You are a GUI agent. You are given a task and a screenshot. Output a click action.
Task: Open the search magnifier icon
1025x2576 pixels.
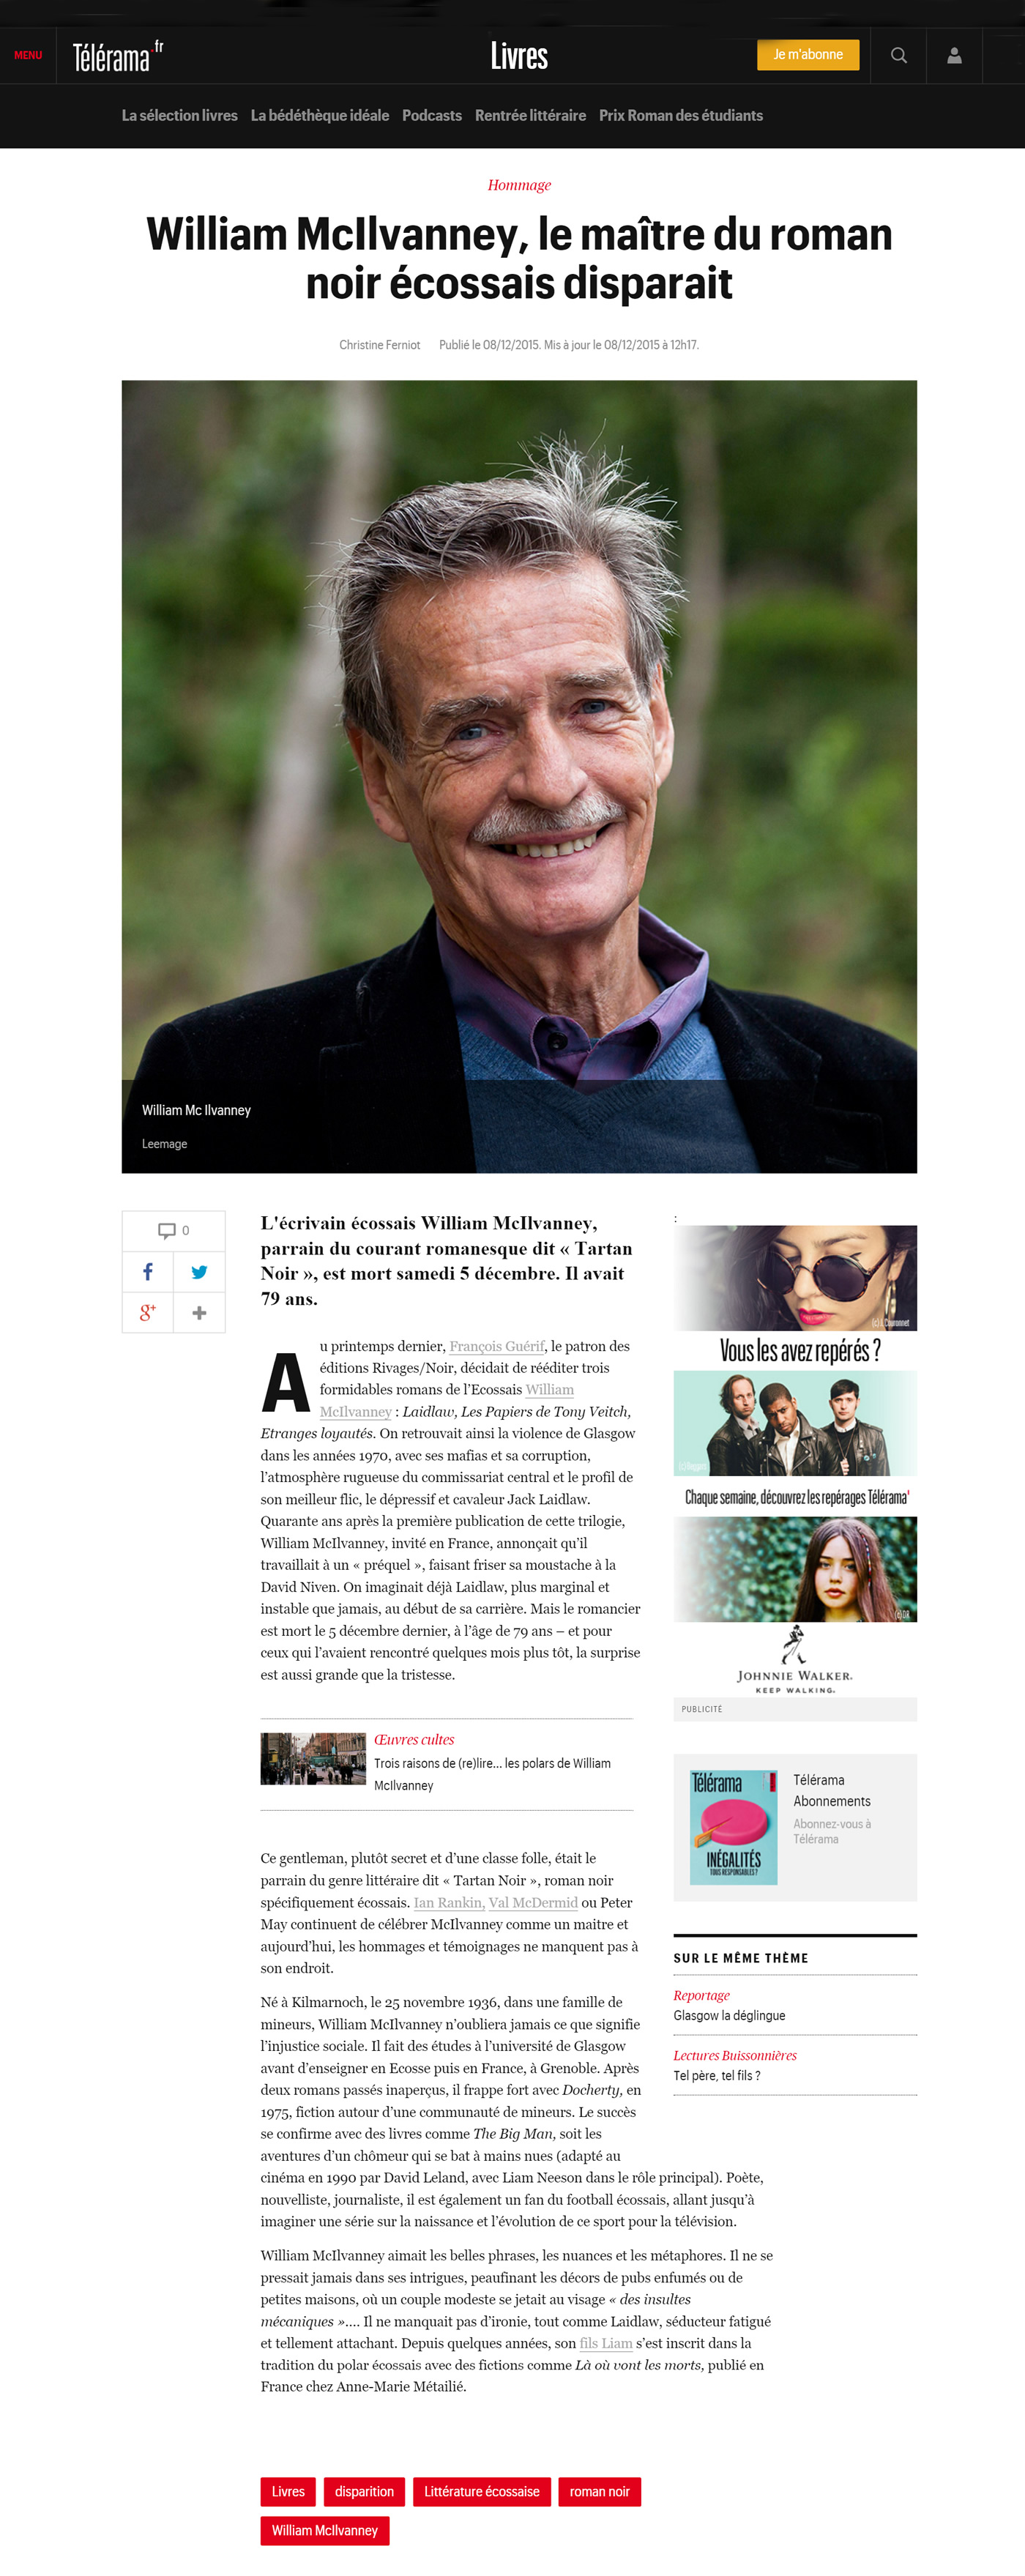[898, 55]
